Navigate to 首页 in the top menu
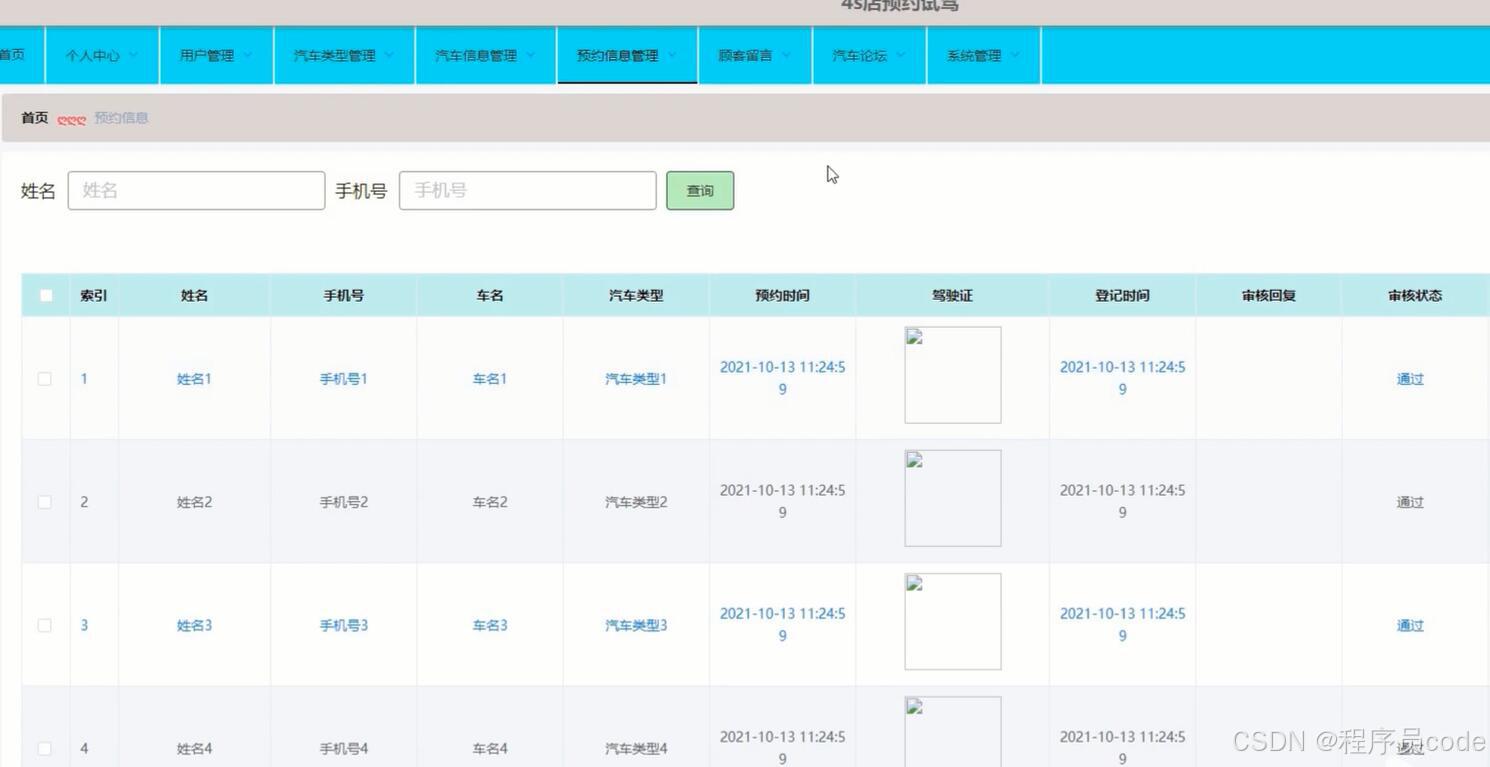The image size is (1490, 767). click(10, 55)
